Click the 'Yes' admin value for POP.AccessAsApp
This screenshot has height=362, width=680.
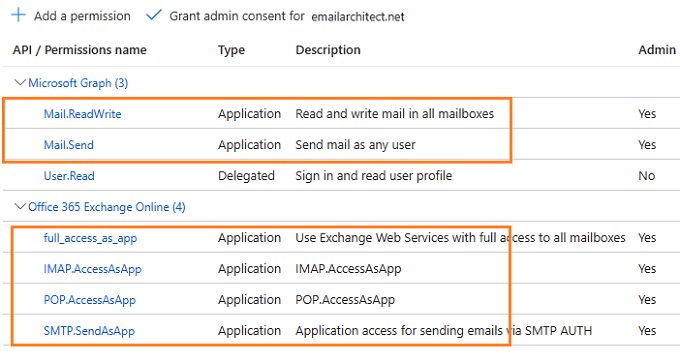pos(647,300)
